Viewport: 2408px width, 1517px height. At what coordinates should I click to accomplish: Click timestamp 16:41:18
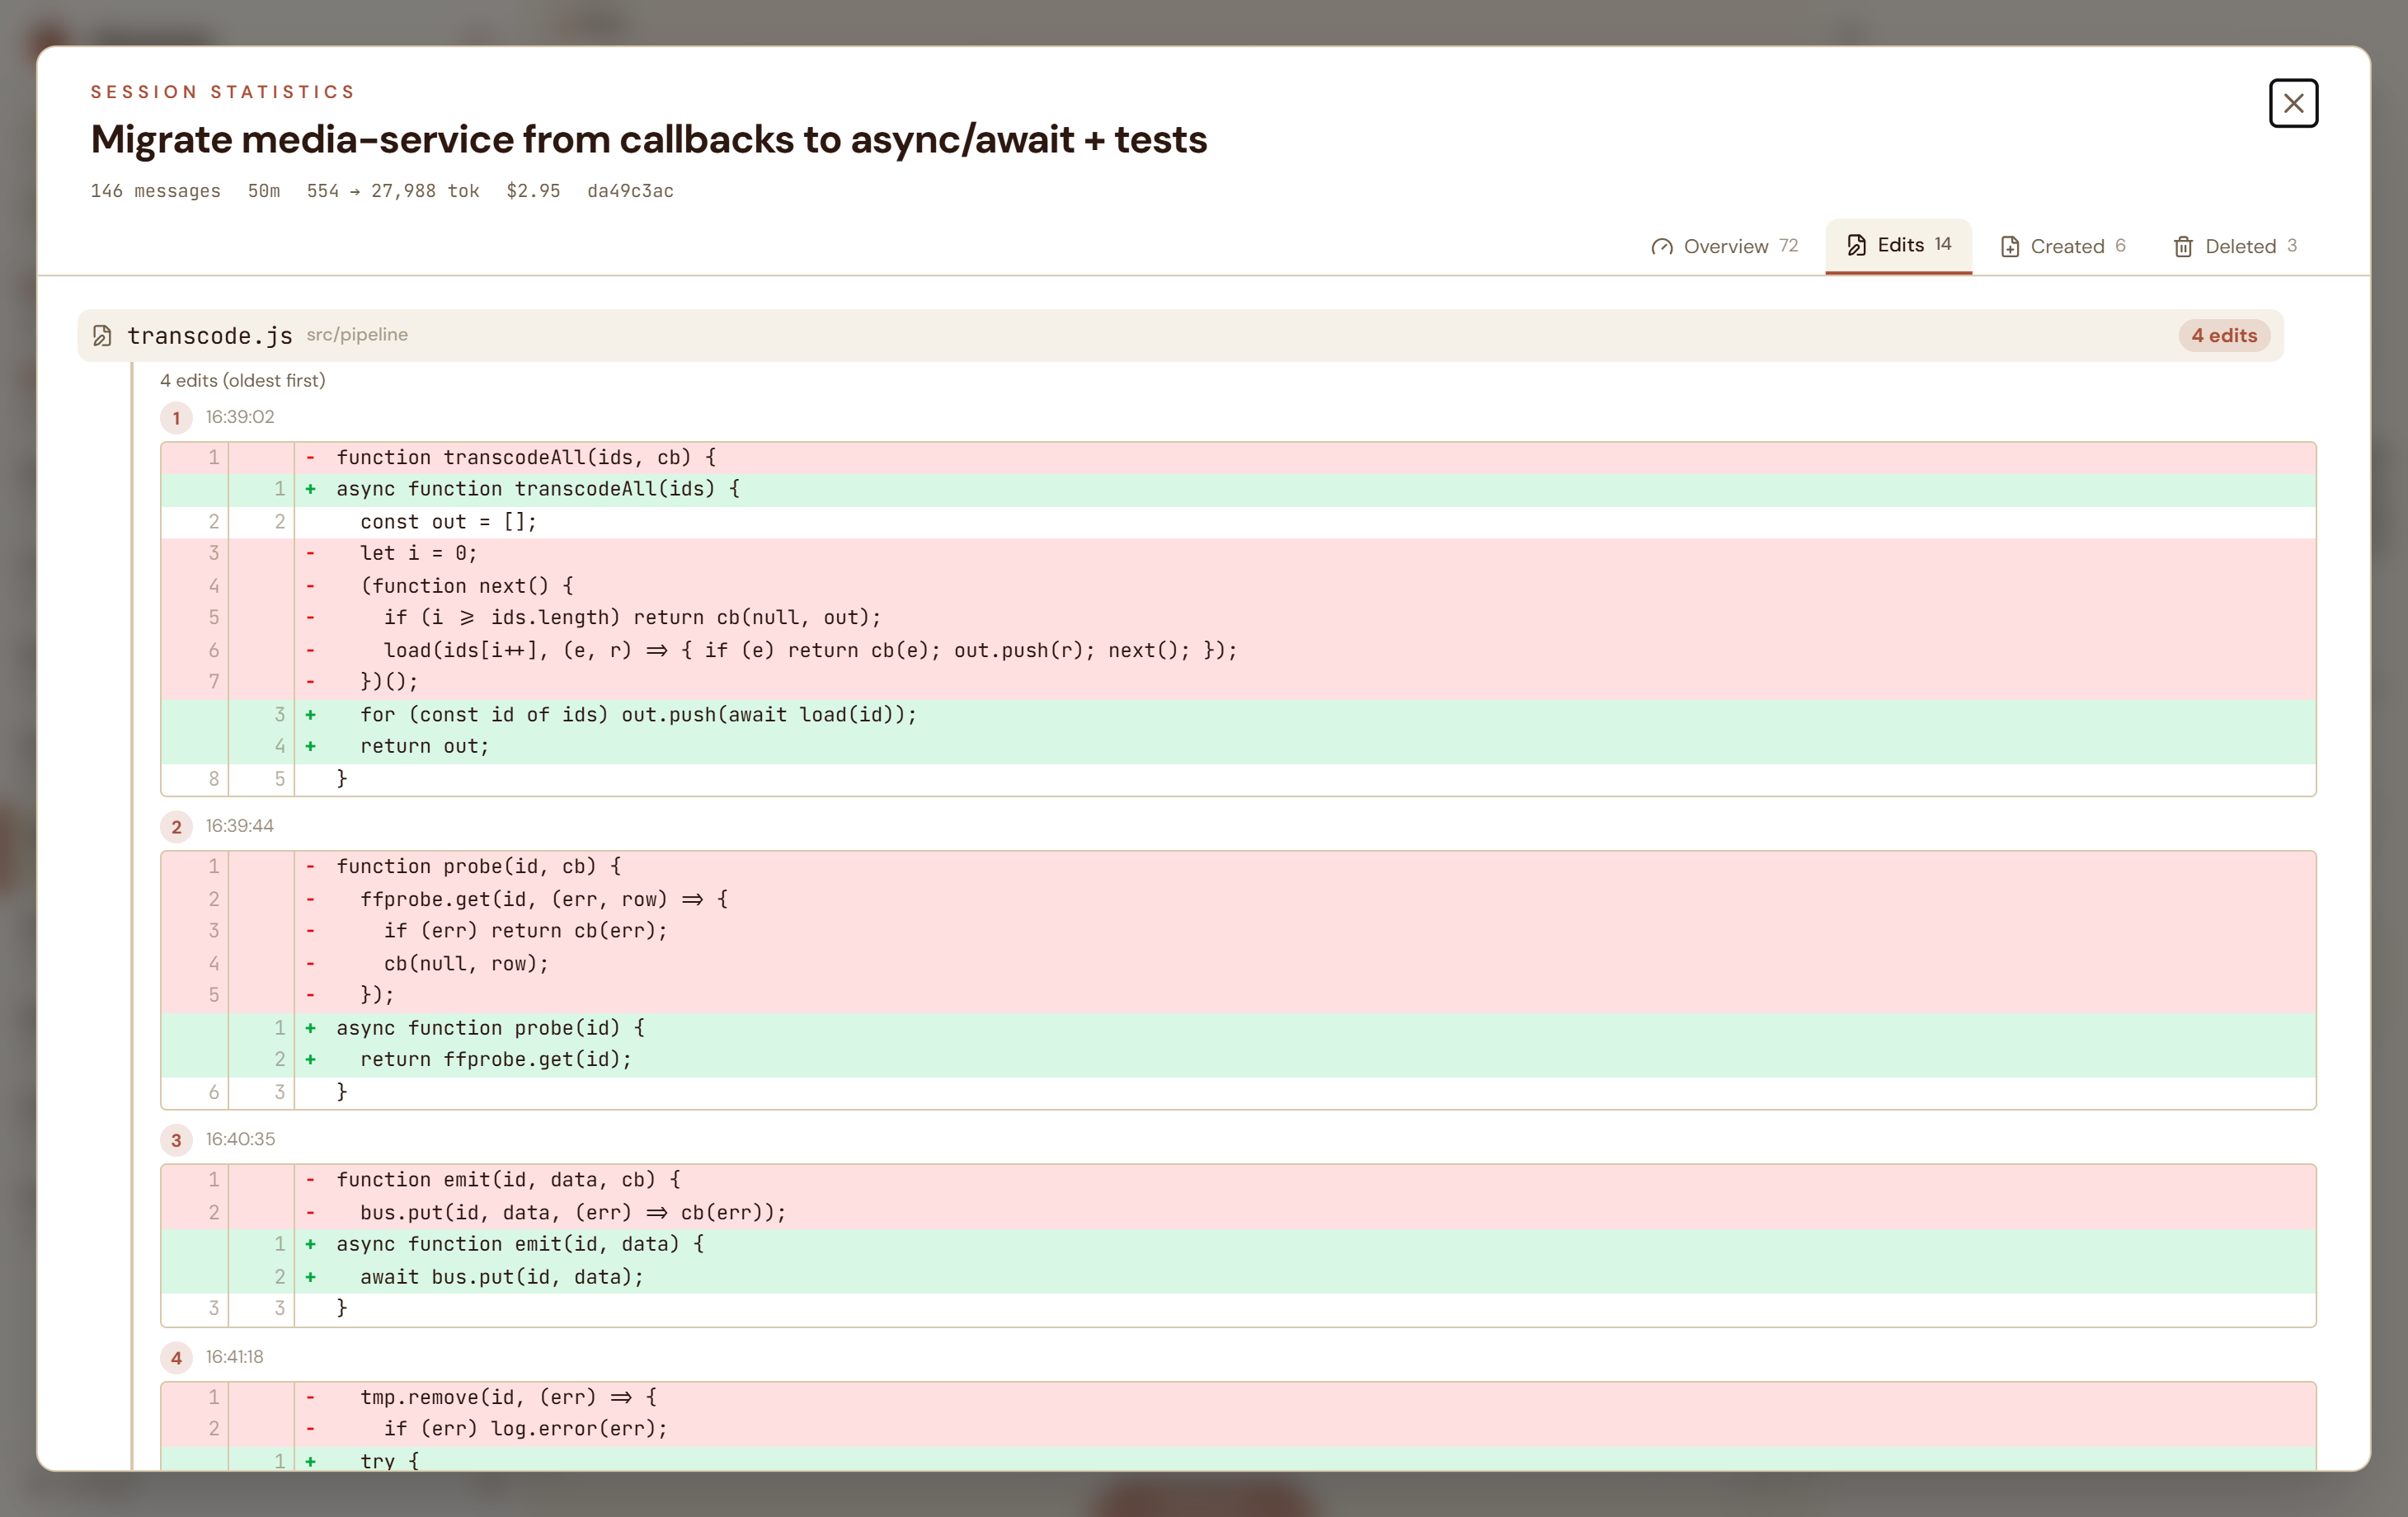235,1357
